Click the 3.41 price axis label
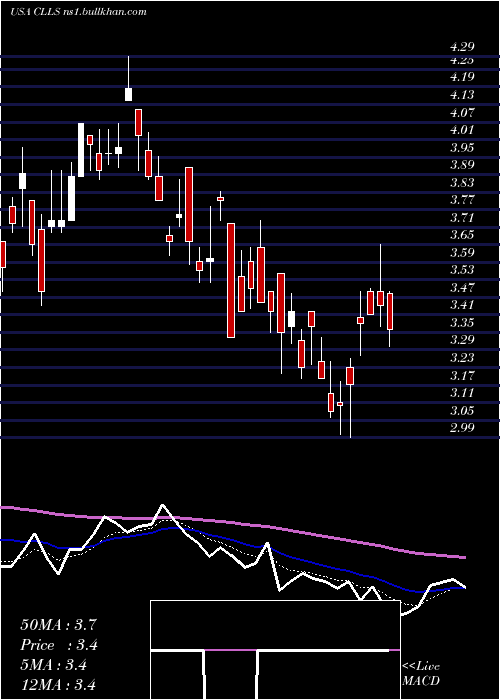The image size is (500, 700). coord(462,305)
